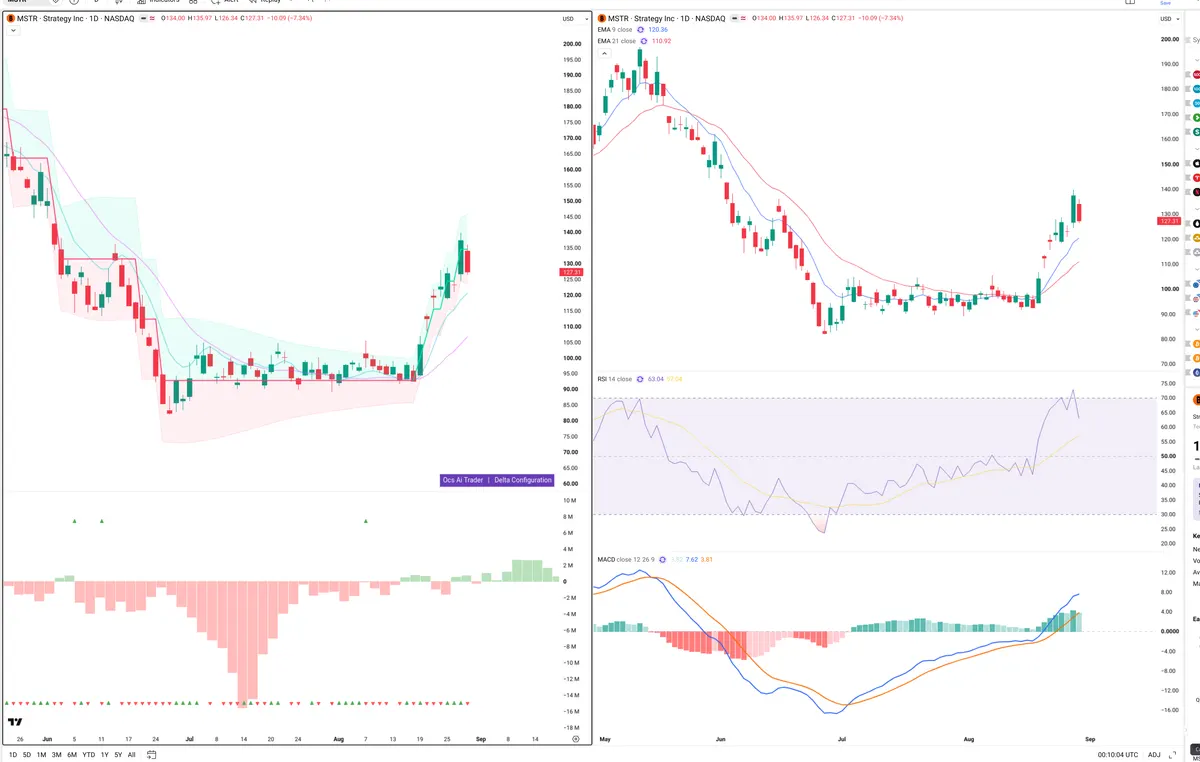Select the 3M date range
Image resolution: width=1200 pixels, height=762 pixels.
tap(56, 755)
